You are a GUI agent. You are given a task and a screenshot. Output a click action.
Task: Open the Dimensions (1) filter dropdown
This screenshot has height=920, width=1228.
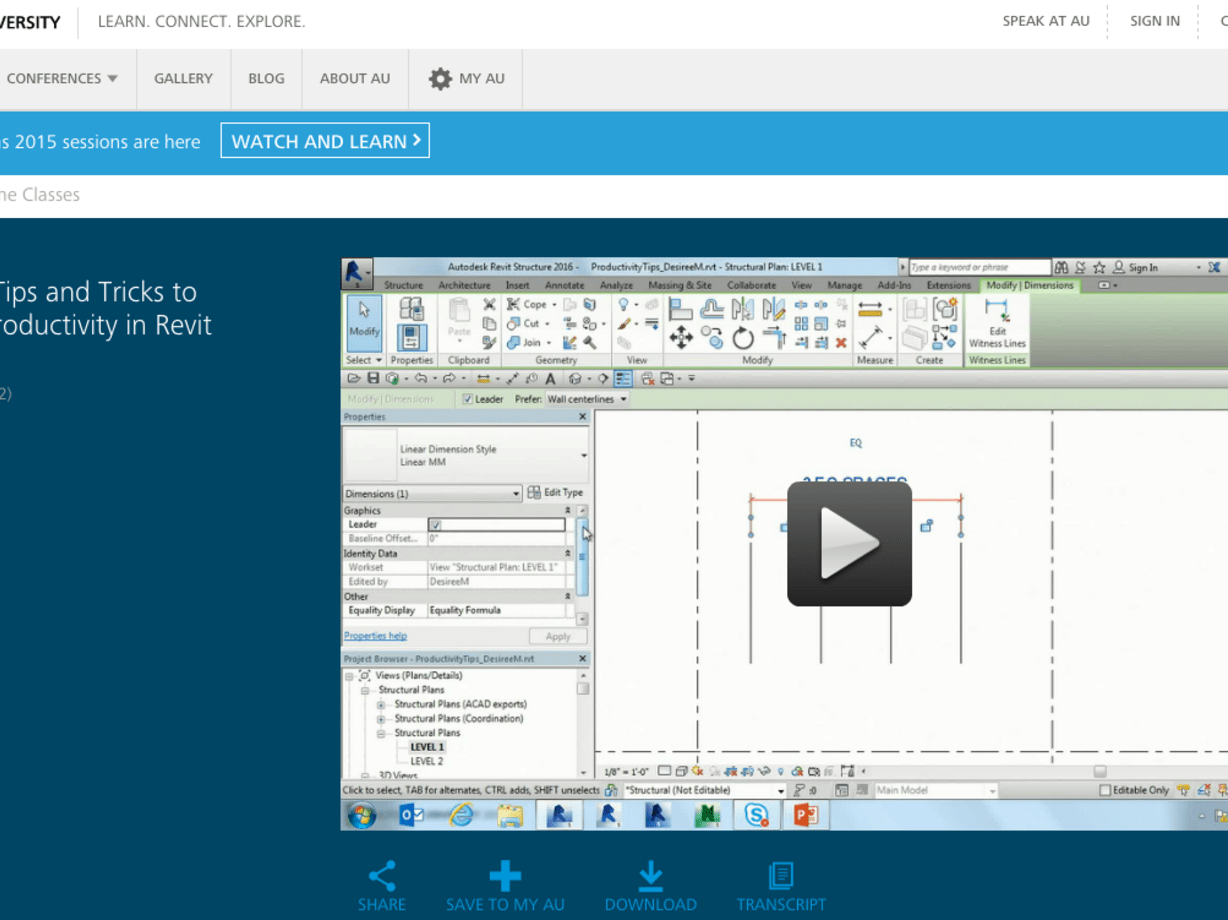pyautogui.click(x=432, y=493)
